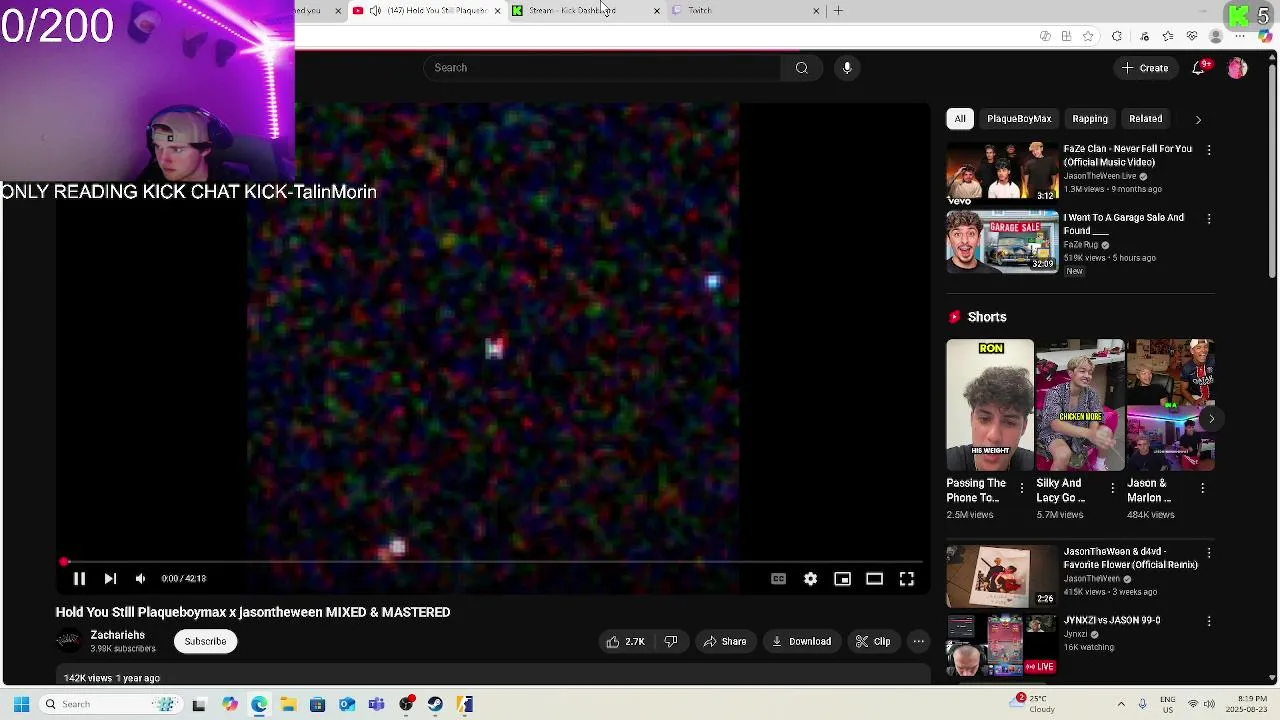Select the PlaqueBoyMax filter chip
The image size is (1280, 720).
click(x=1019, y=118)
